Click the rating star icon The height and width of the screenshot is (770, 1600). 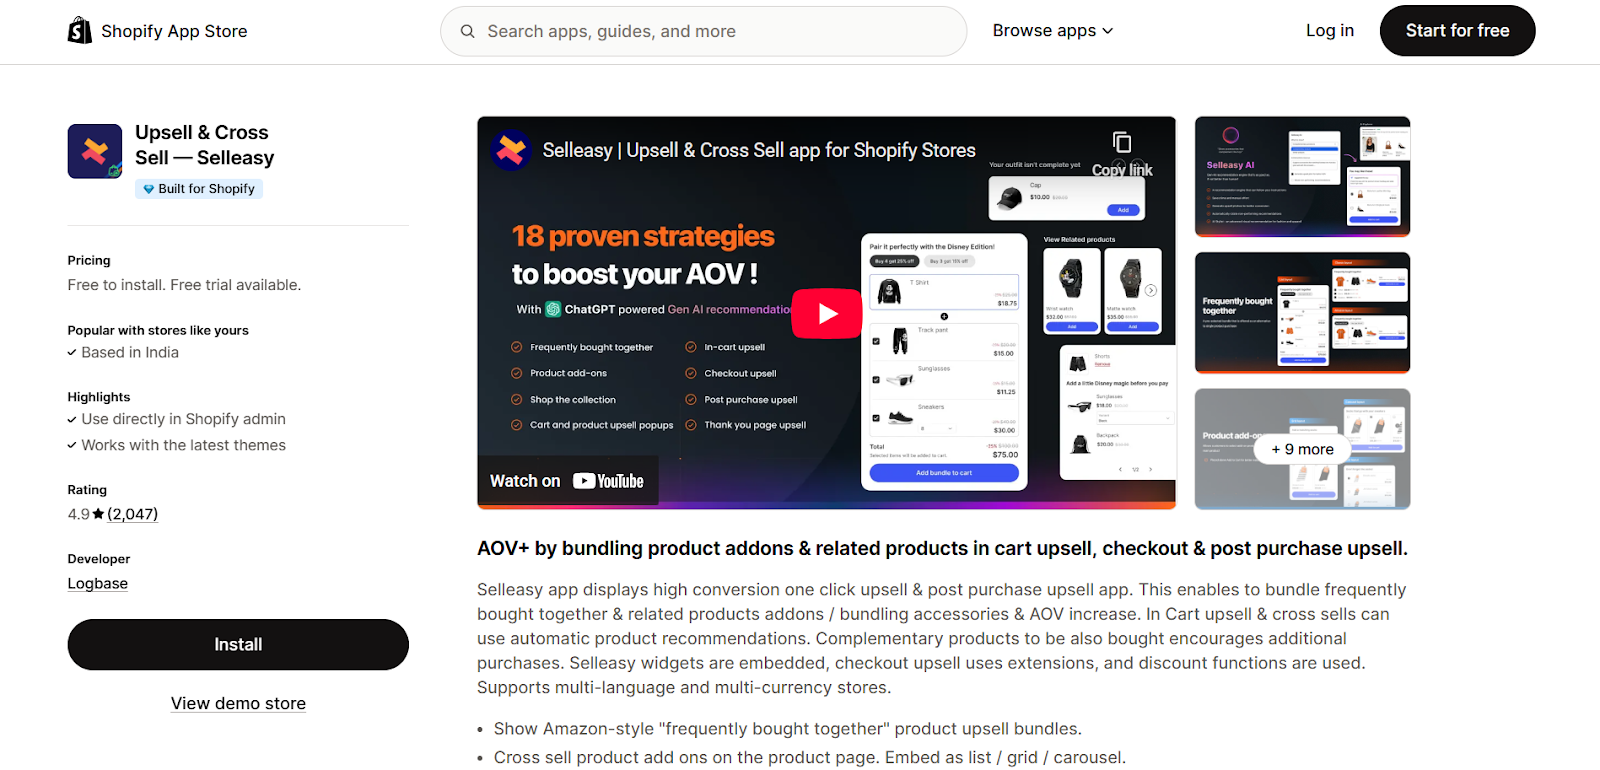tap(98, 514)
